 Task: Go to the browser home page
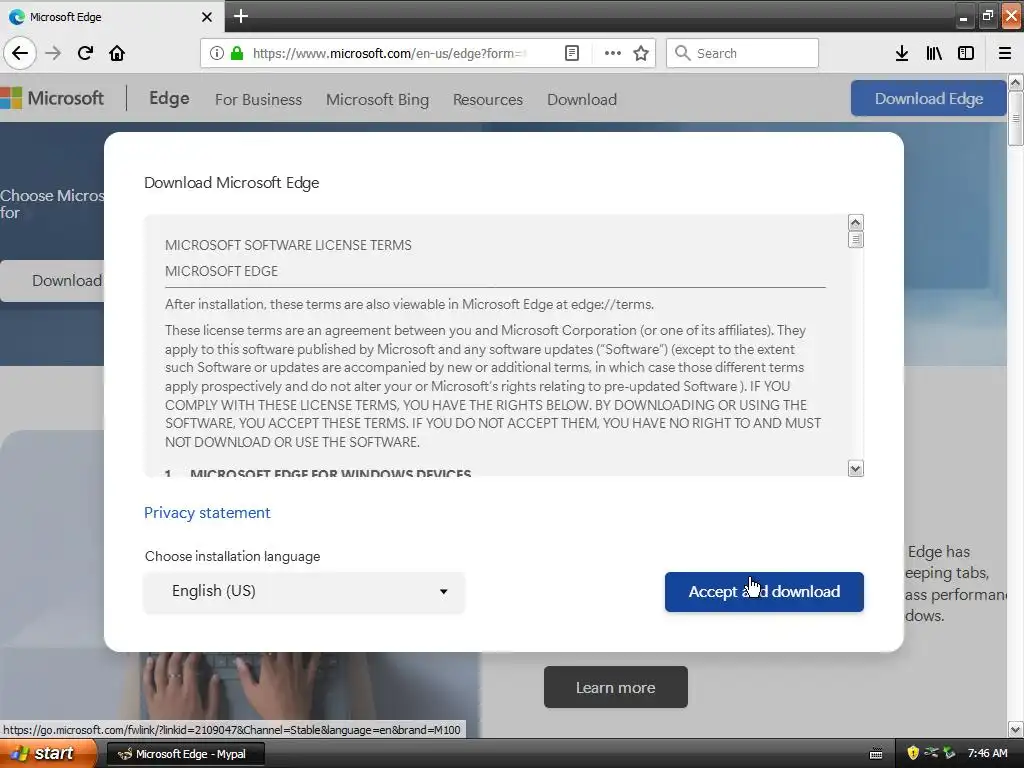(117, 53)
